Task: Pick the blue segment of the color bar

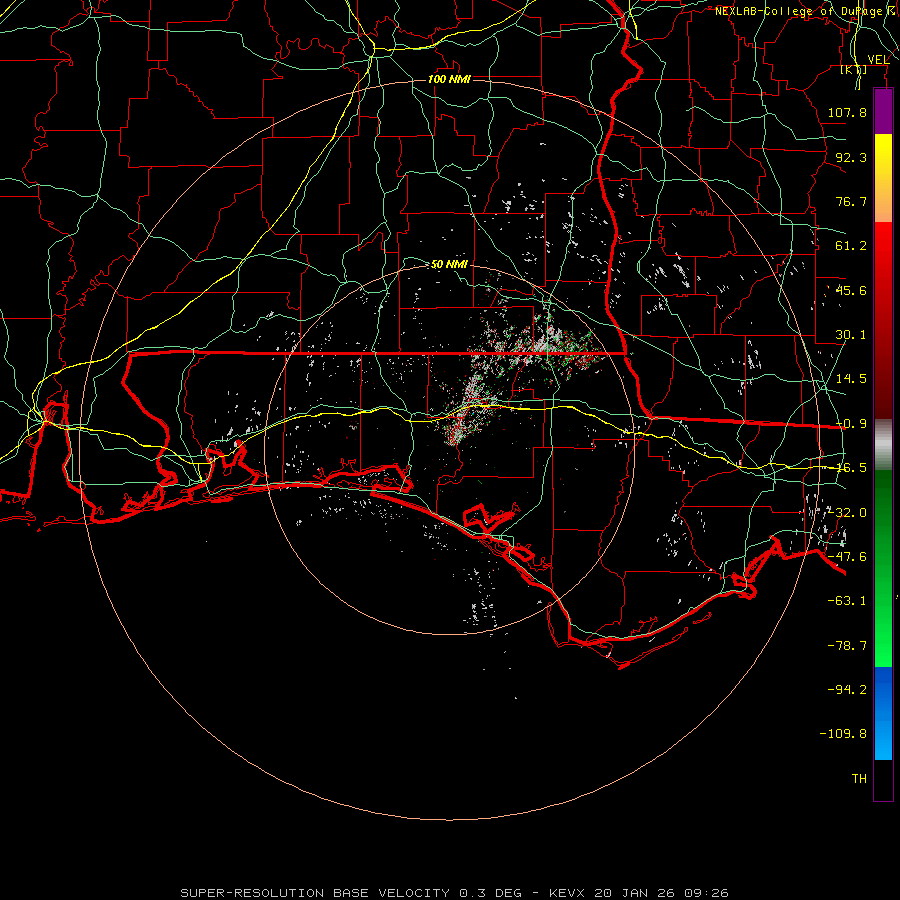Action: [x=883, y=713]
